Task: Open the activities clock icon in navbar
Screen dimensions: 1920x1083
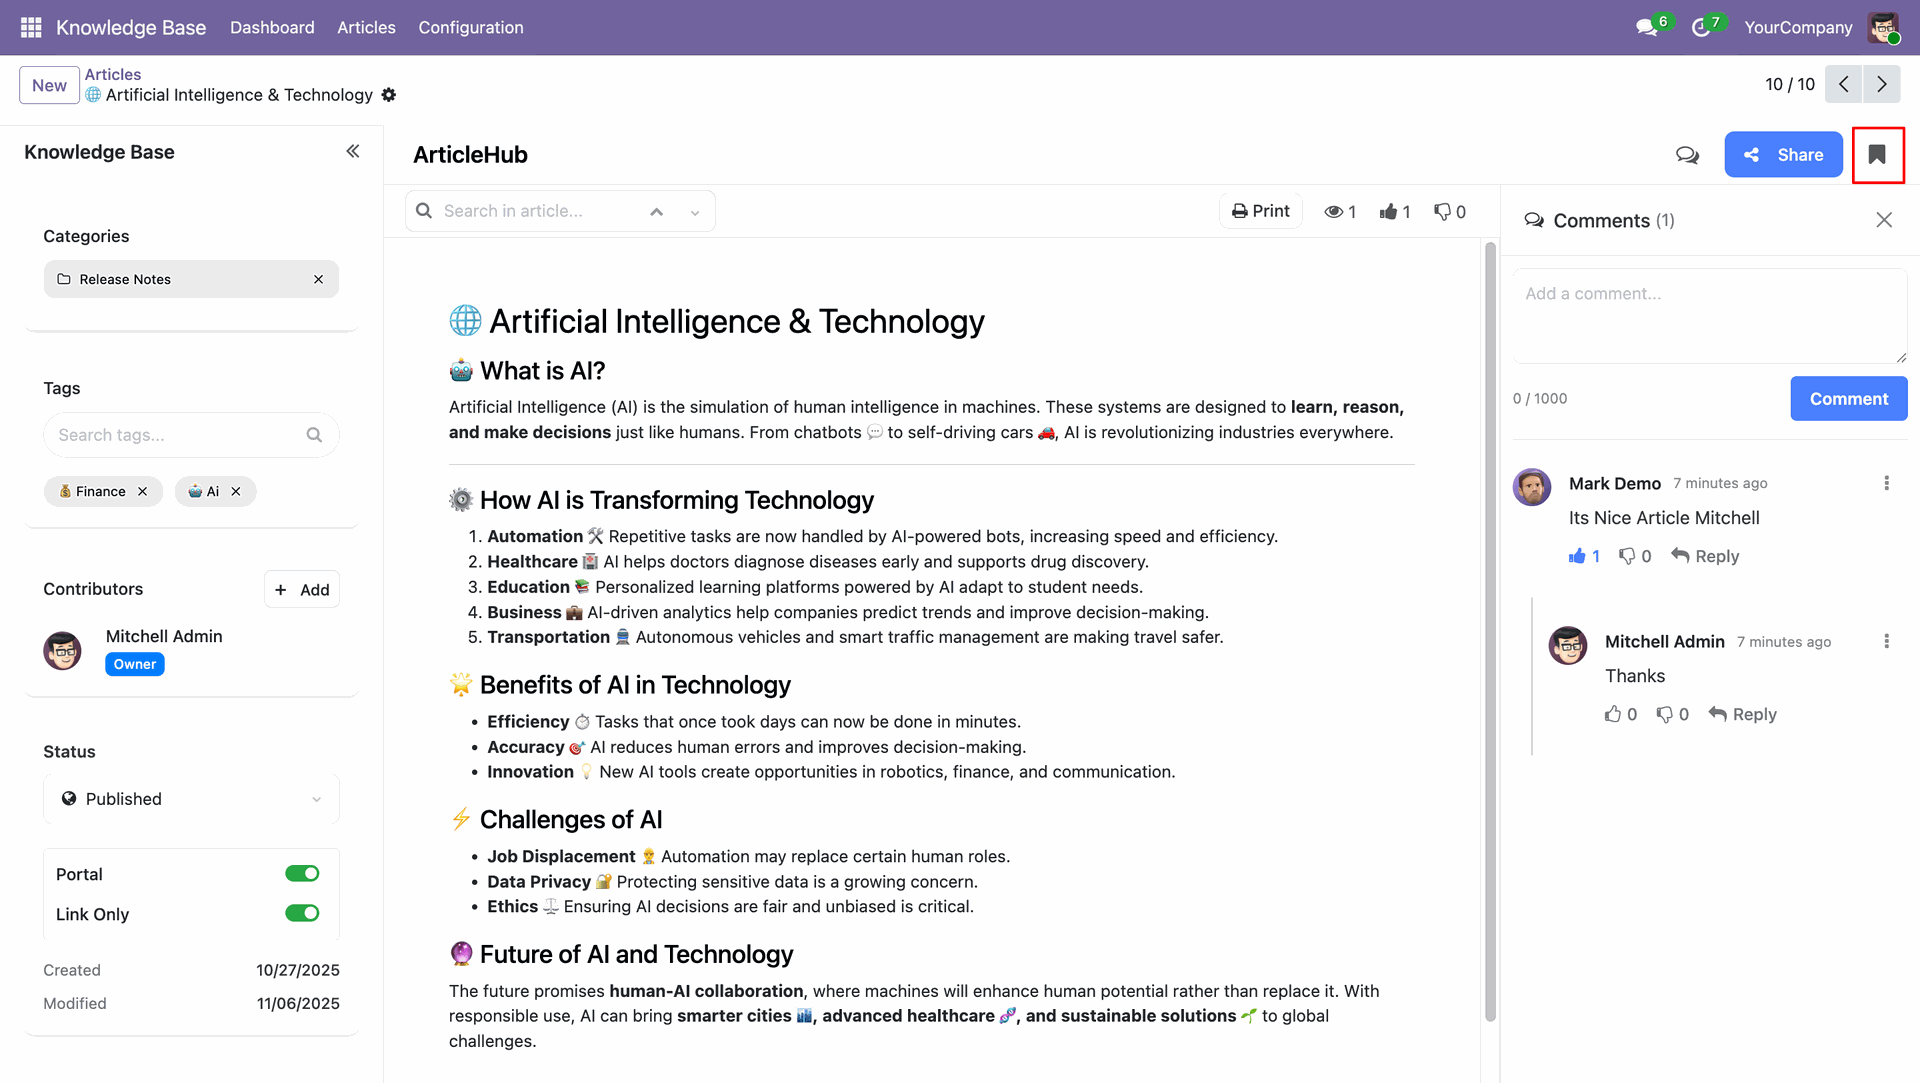Action: [1701, 27]
